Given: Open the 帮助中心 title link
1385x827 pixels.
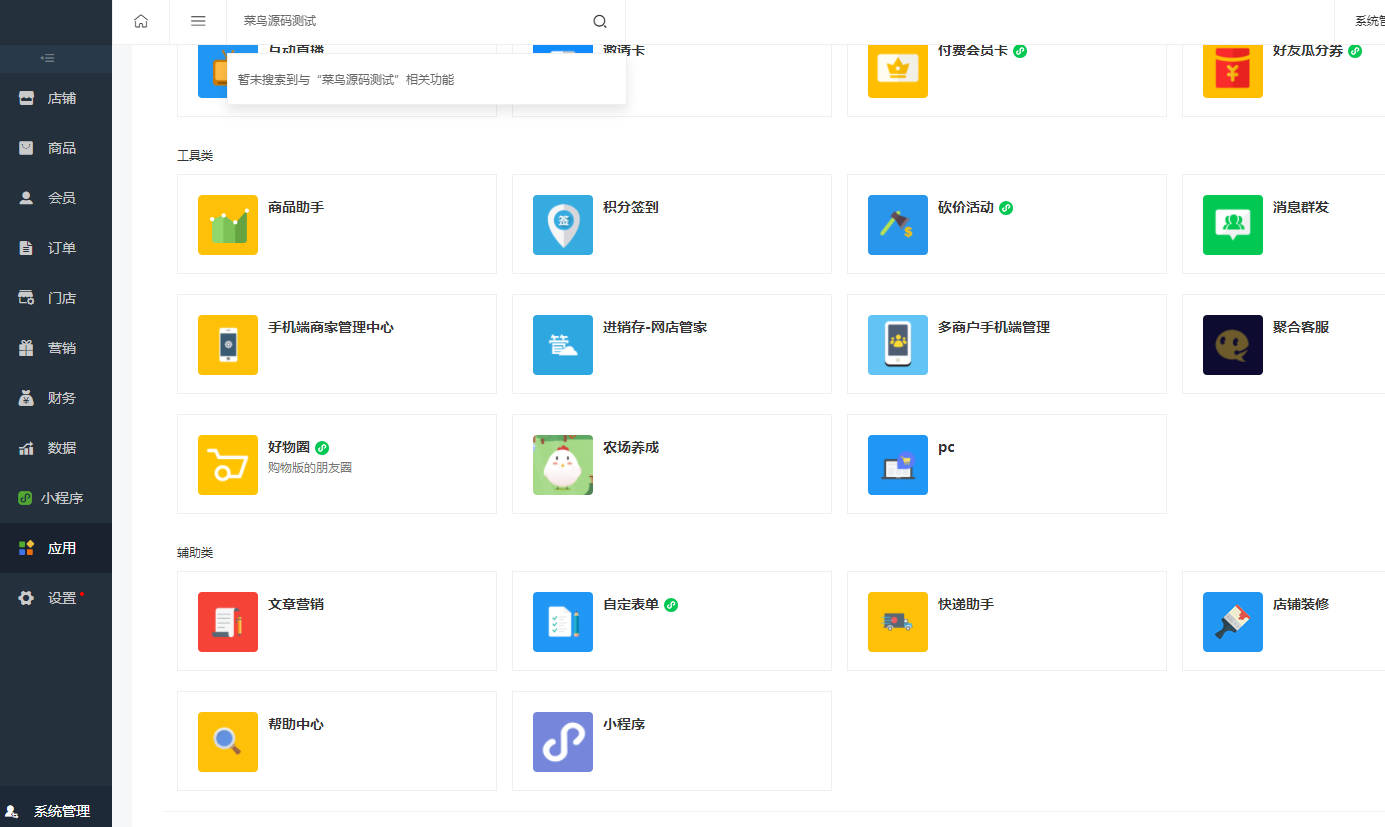Looking at the screenshot, I should [296, 724].
